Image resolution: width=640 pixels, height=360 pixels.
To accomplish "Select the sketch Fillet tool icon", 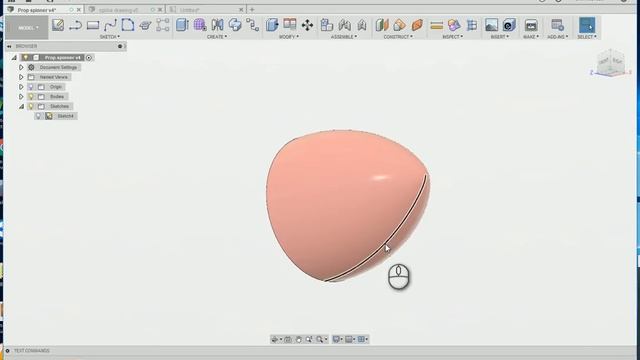I will coord(128,25).
